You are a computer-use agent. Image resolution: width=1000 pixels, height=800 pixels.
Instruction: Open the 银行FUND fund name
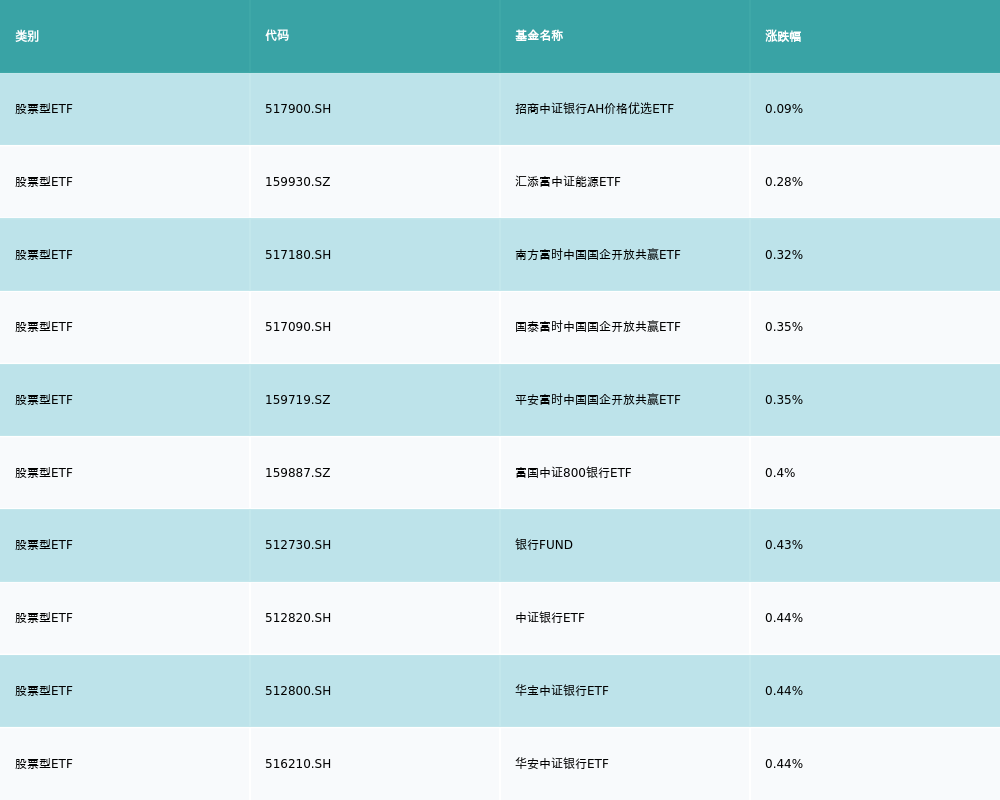tap(544, 545)
